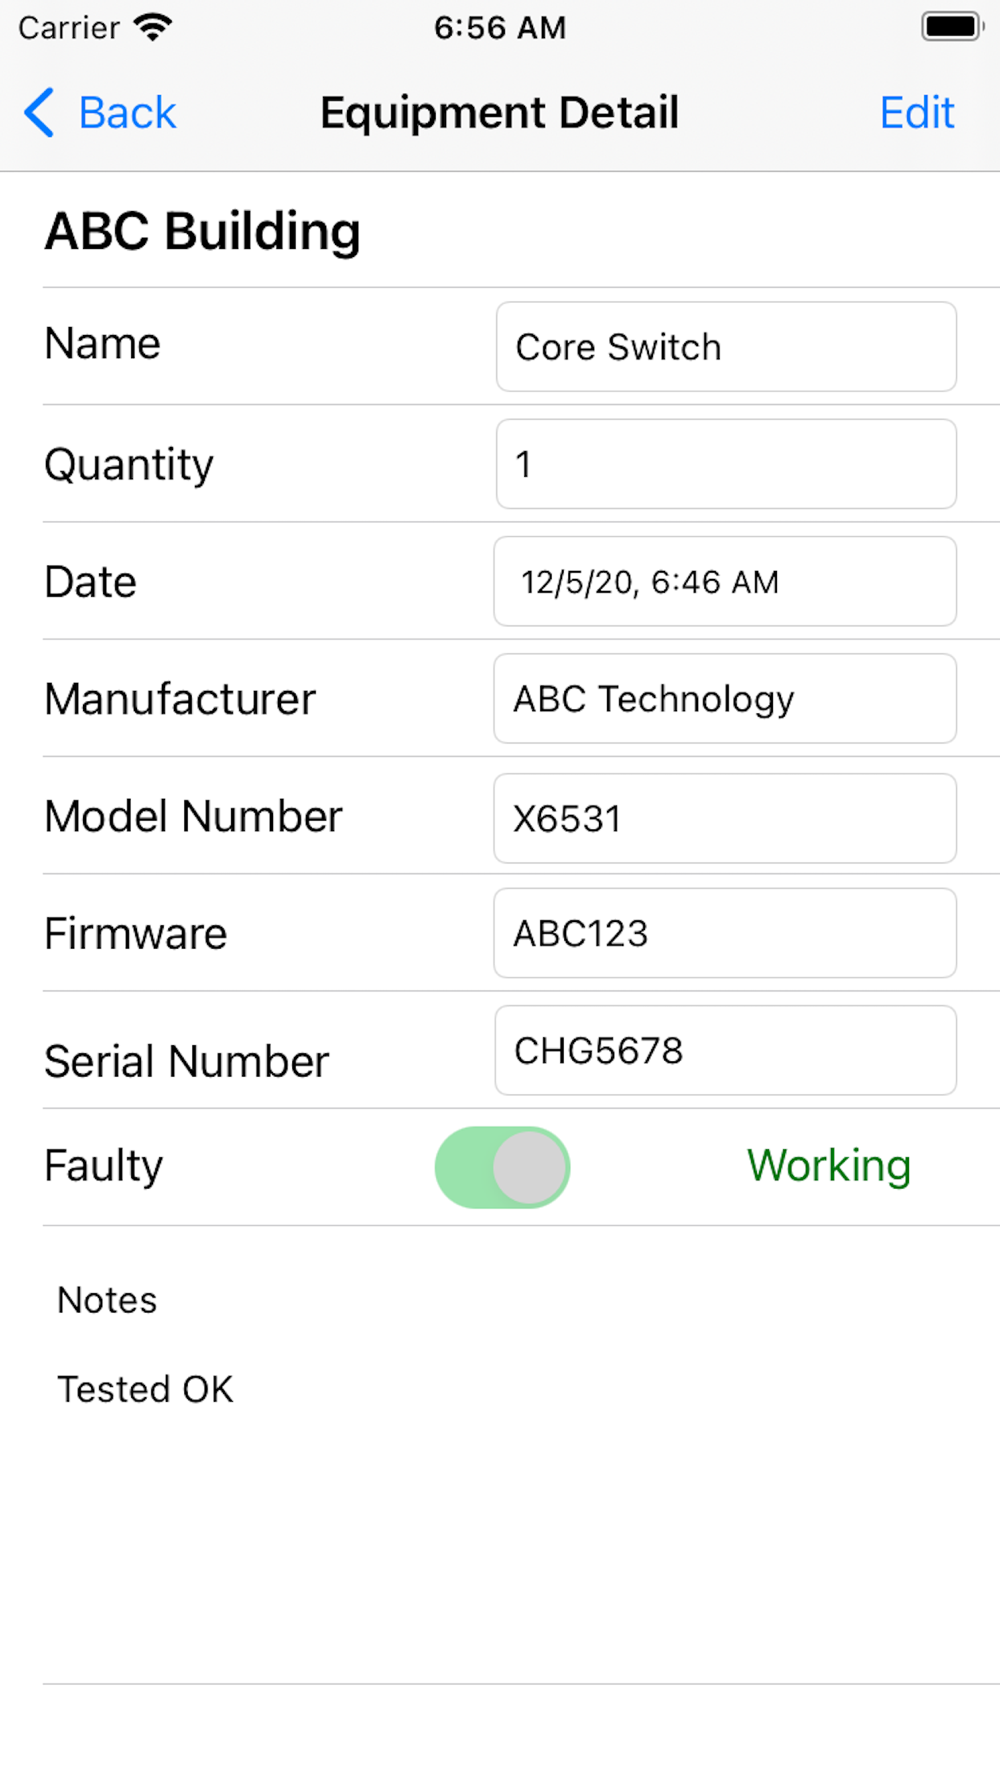Select the Firmware field ABC123
This screenshot has height=1778, width=1000.
pyautogui.click(x=725, y=933)
